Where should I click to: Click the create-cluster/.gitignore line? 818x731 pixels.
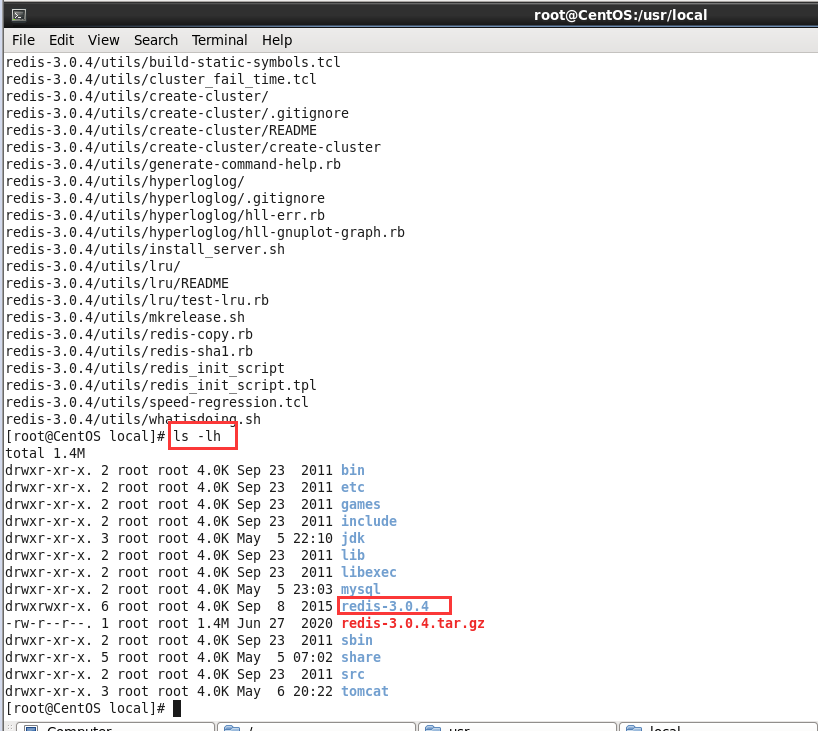[177, 113]
